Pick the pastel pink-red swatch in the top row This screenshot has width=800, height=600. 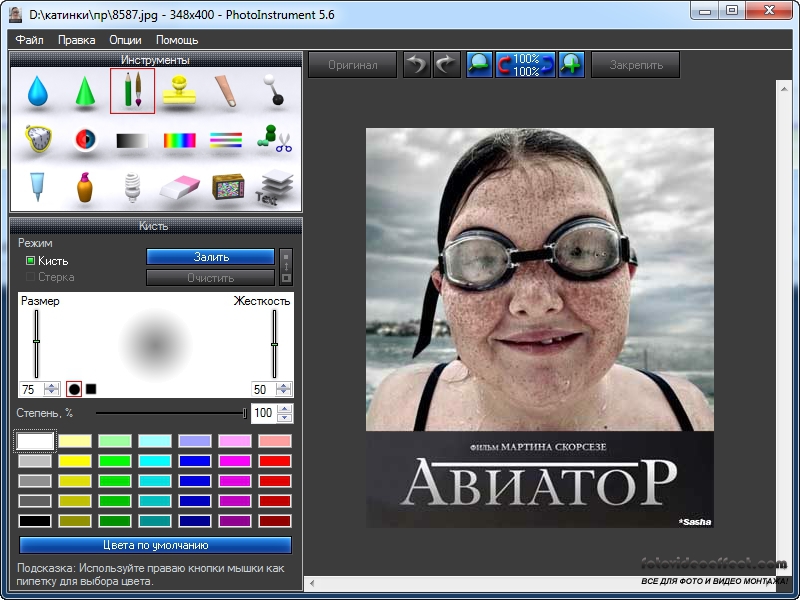pyautogui.click(x=275, y=441)
